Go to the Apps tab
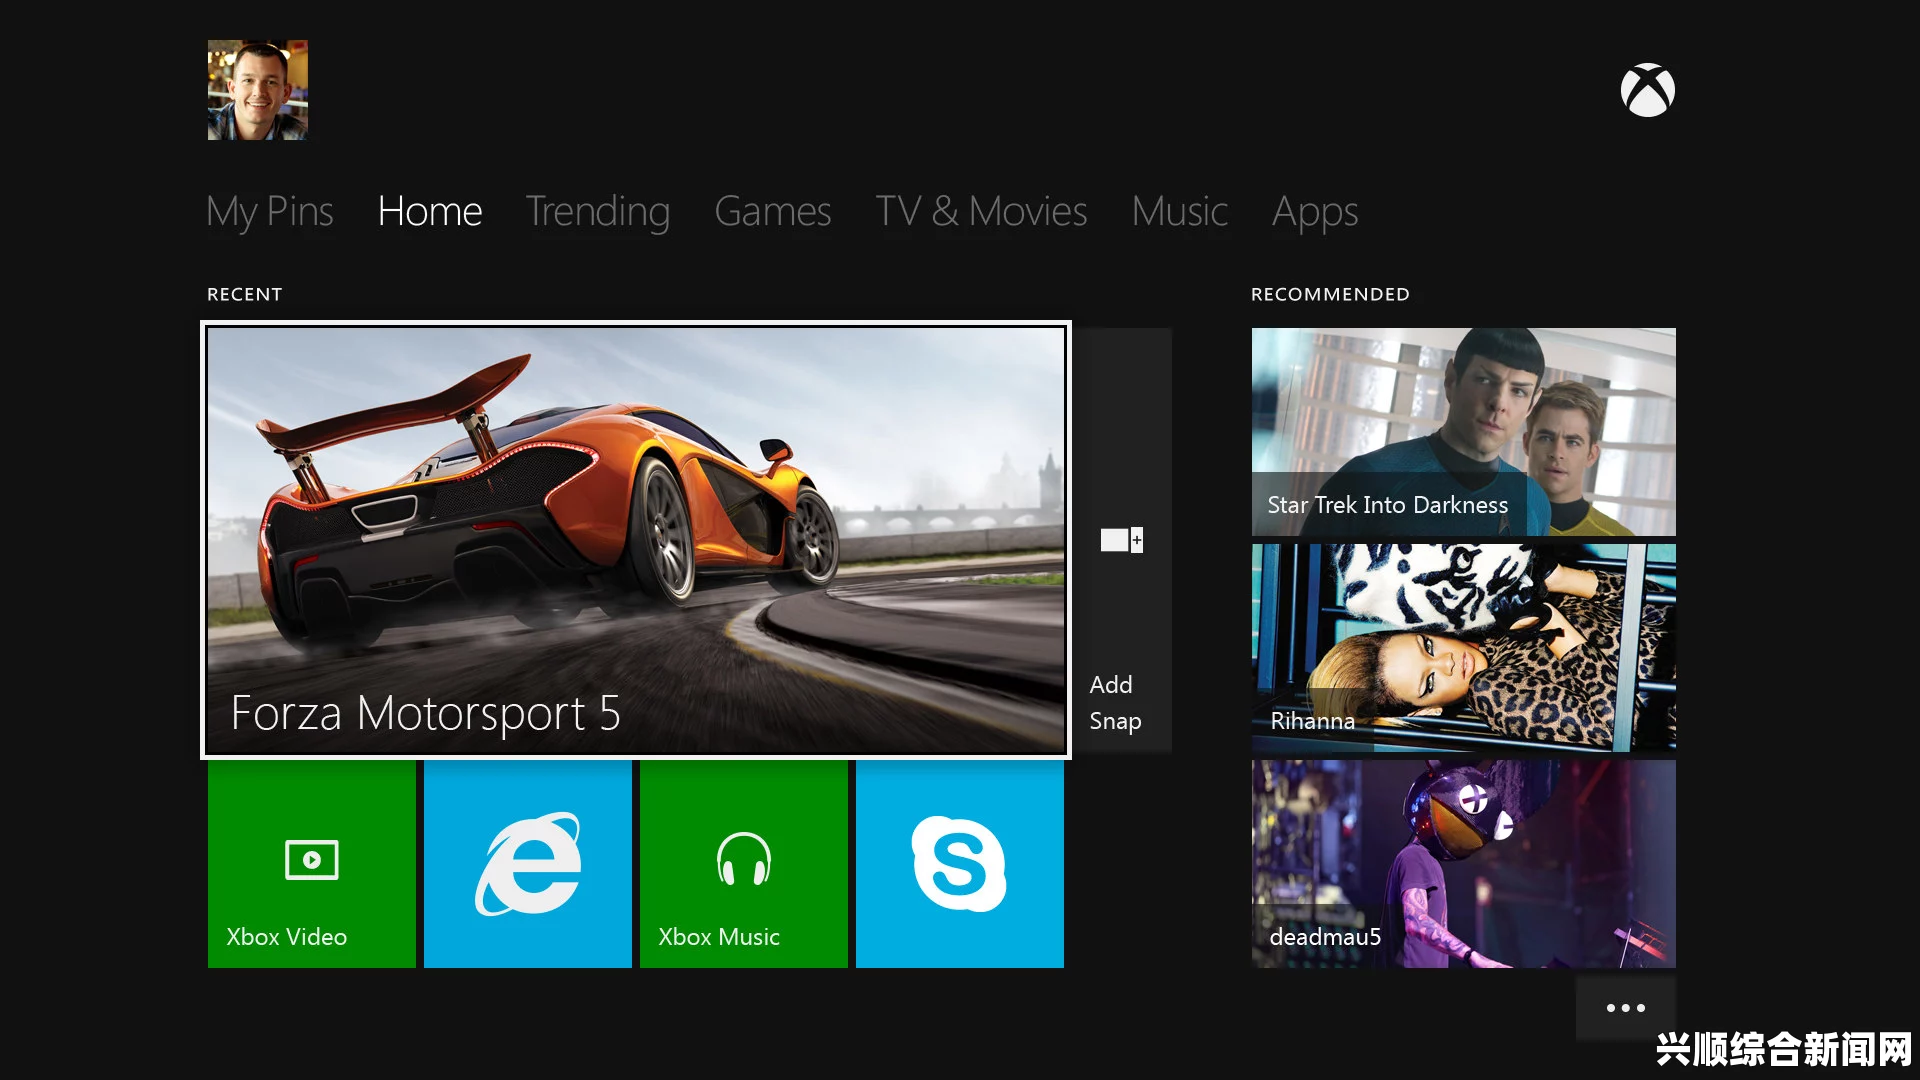 click(1315, 212)
